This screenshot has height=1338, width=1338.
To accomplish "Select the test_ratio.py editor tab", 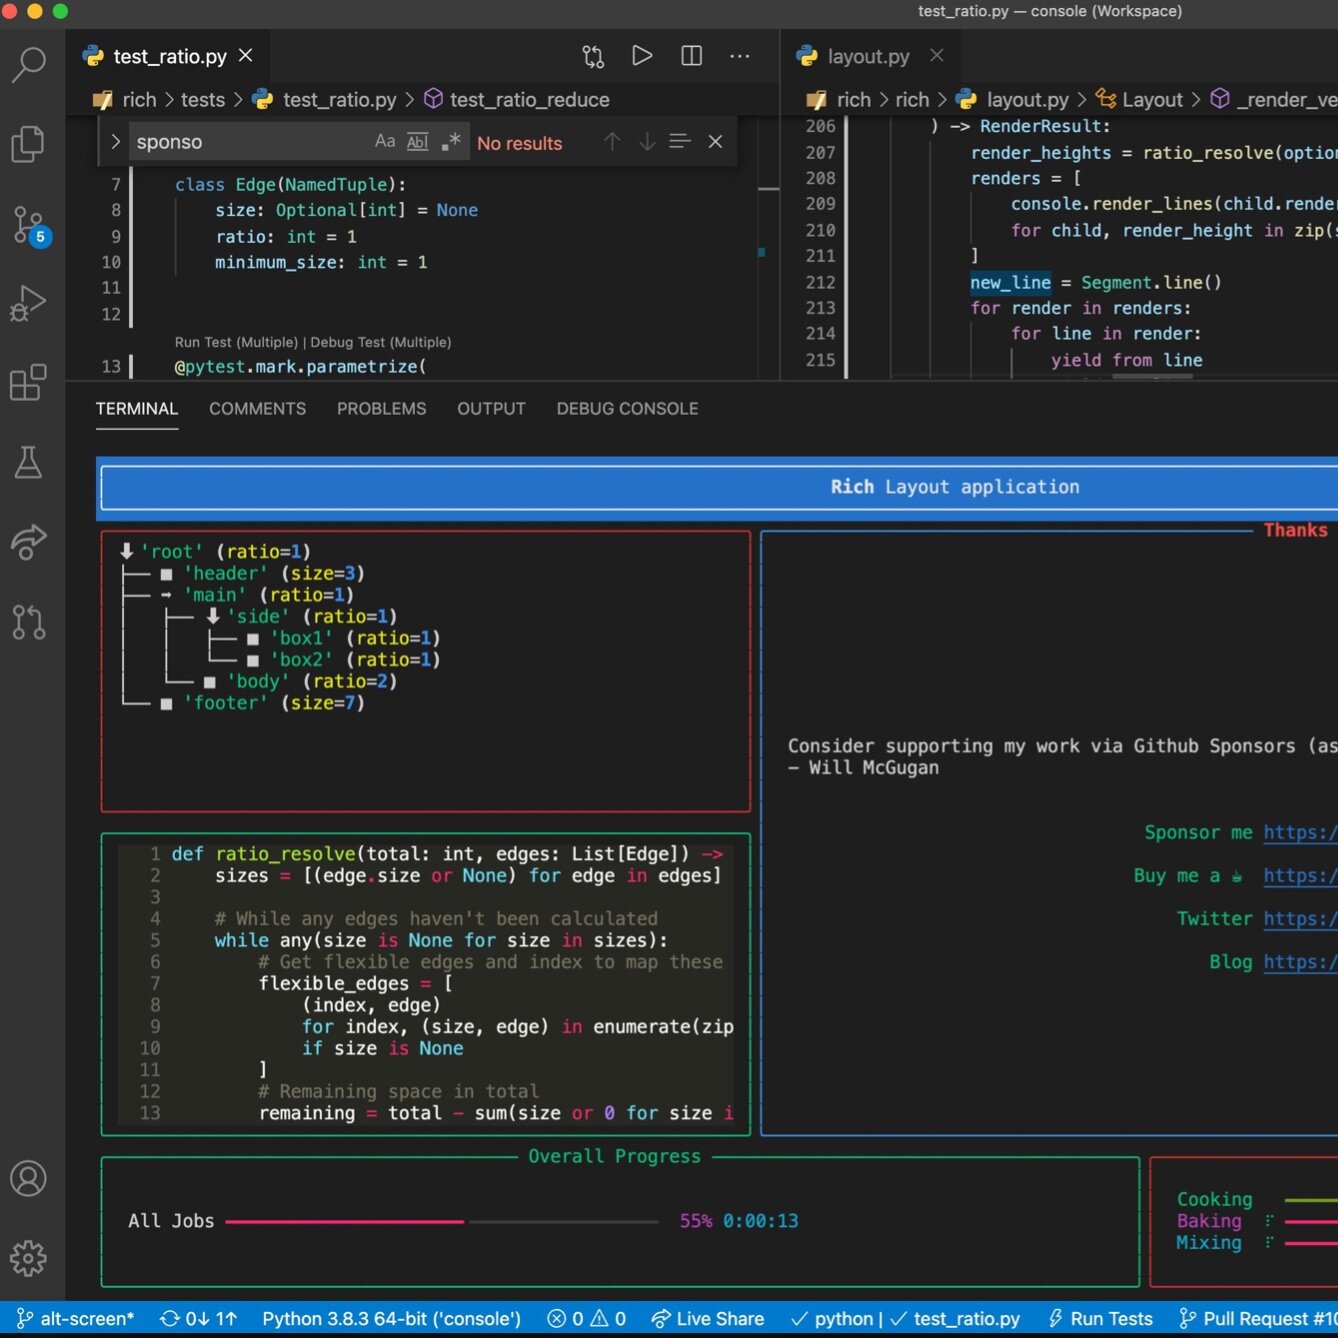I will [x=168, y=56].
